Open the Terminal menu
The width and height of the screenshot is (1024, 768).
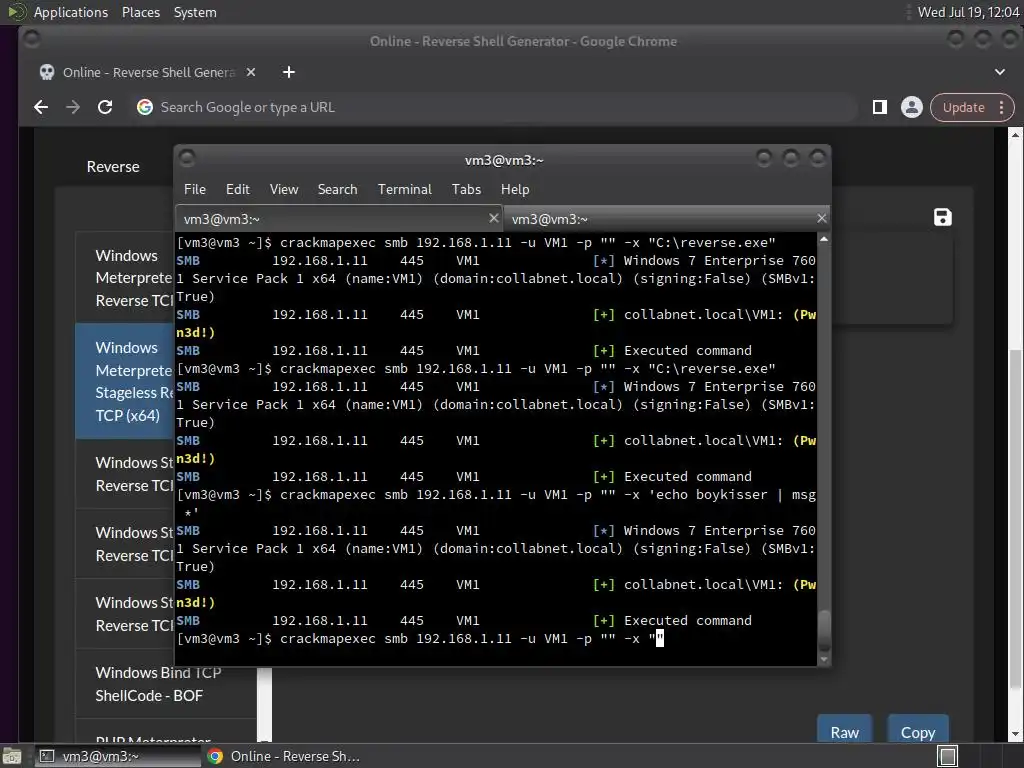[405, 189]
